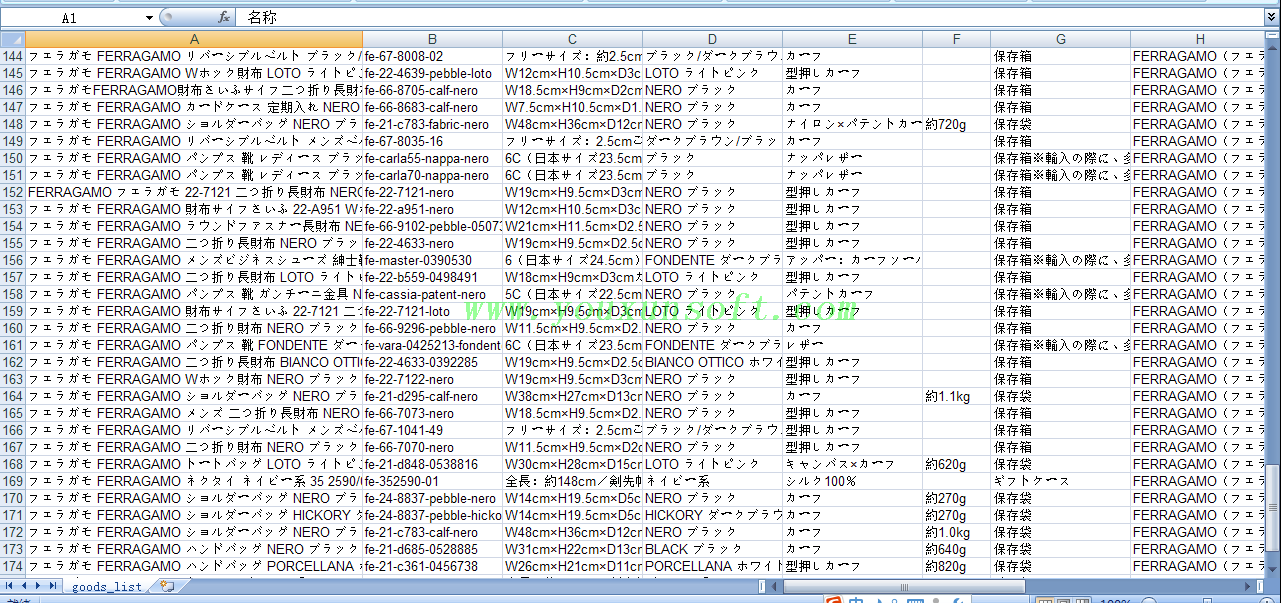Select the fe-21-d685-0528885 cell
1281x603 pixels.
432,549
